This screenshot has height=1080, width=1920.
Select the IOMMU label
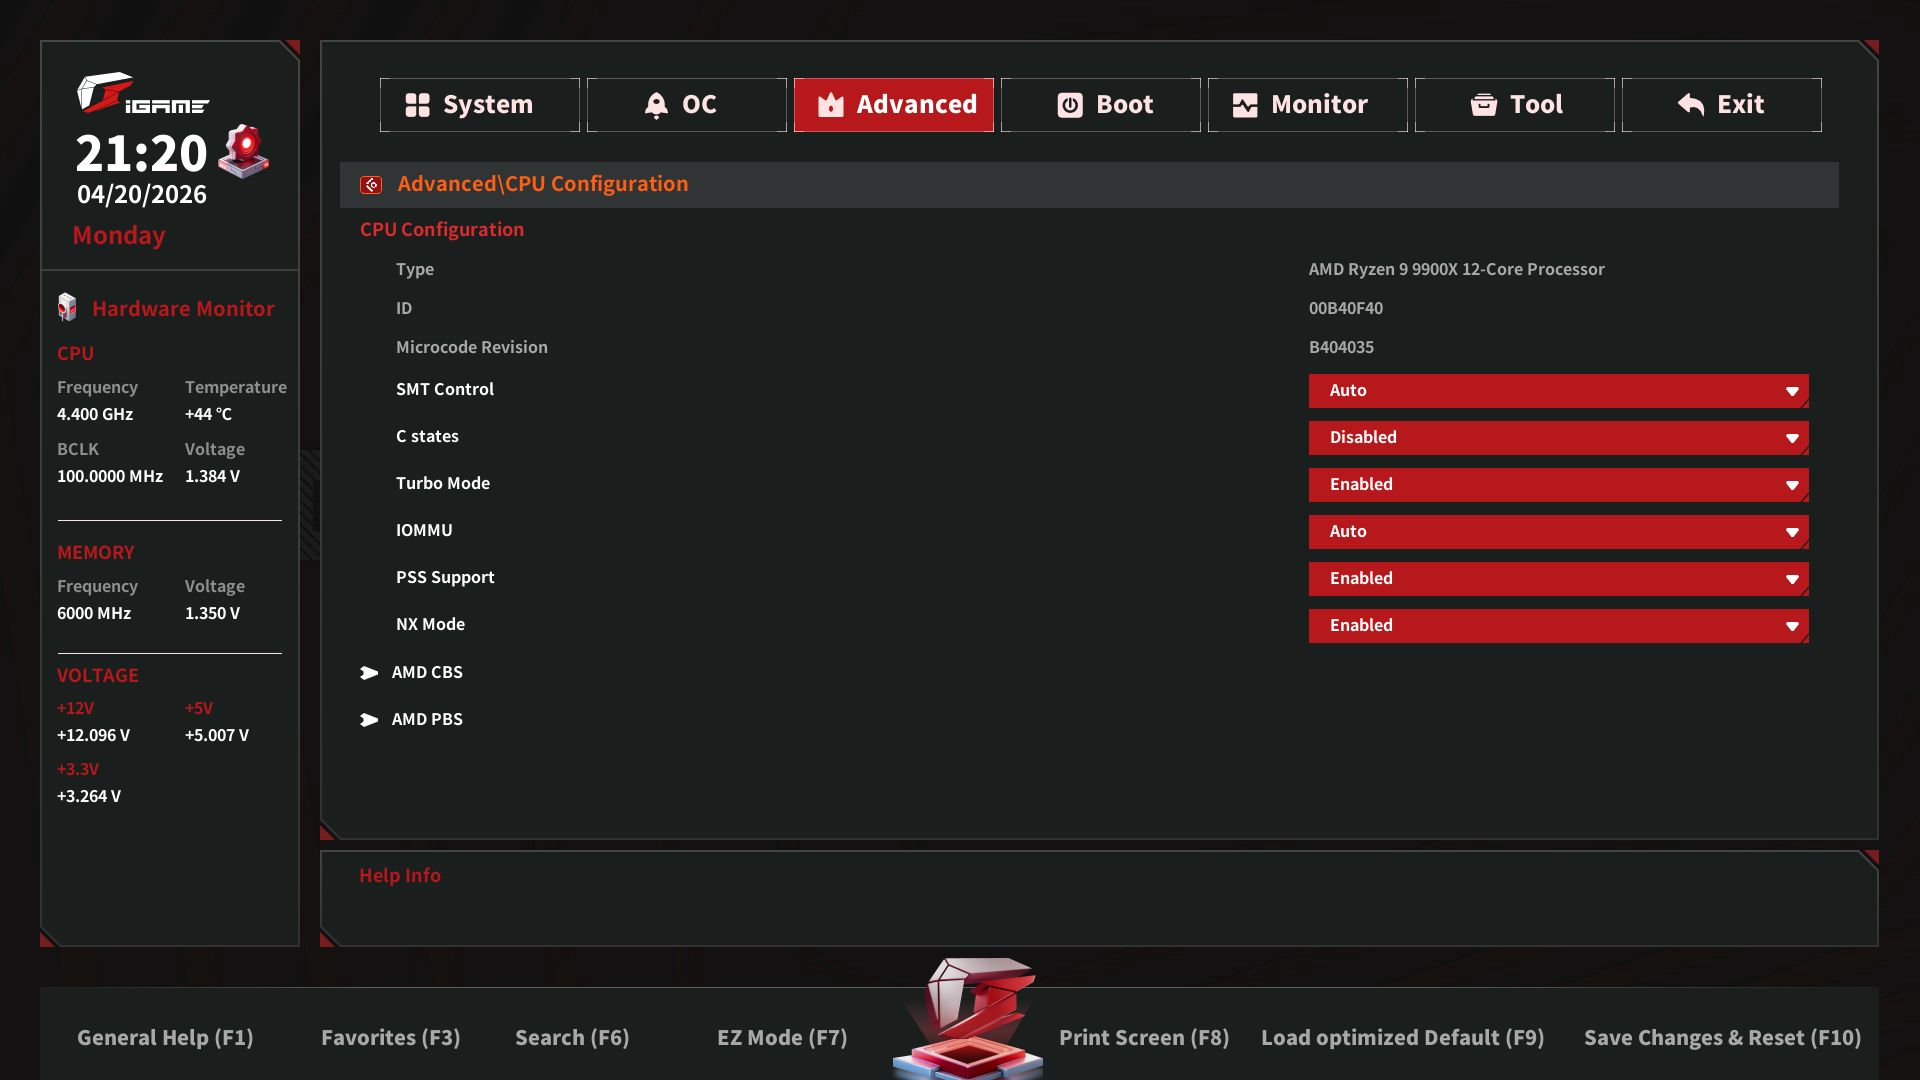tap(424, 531)
